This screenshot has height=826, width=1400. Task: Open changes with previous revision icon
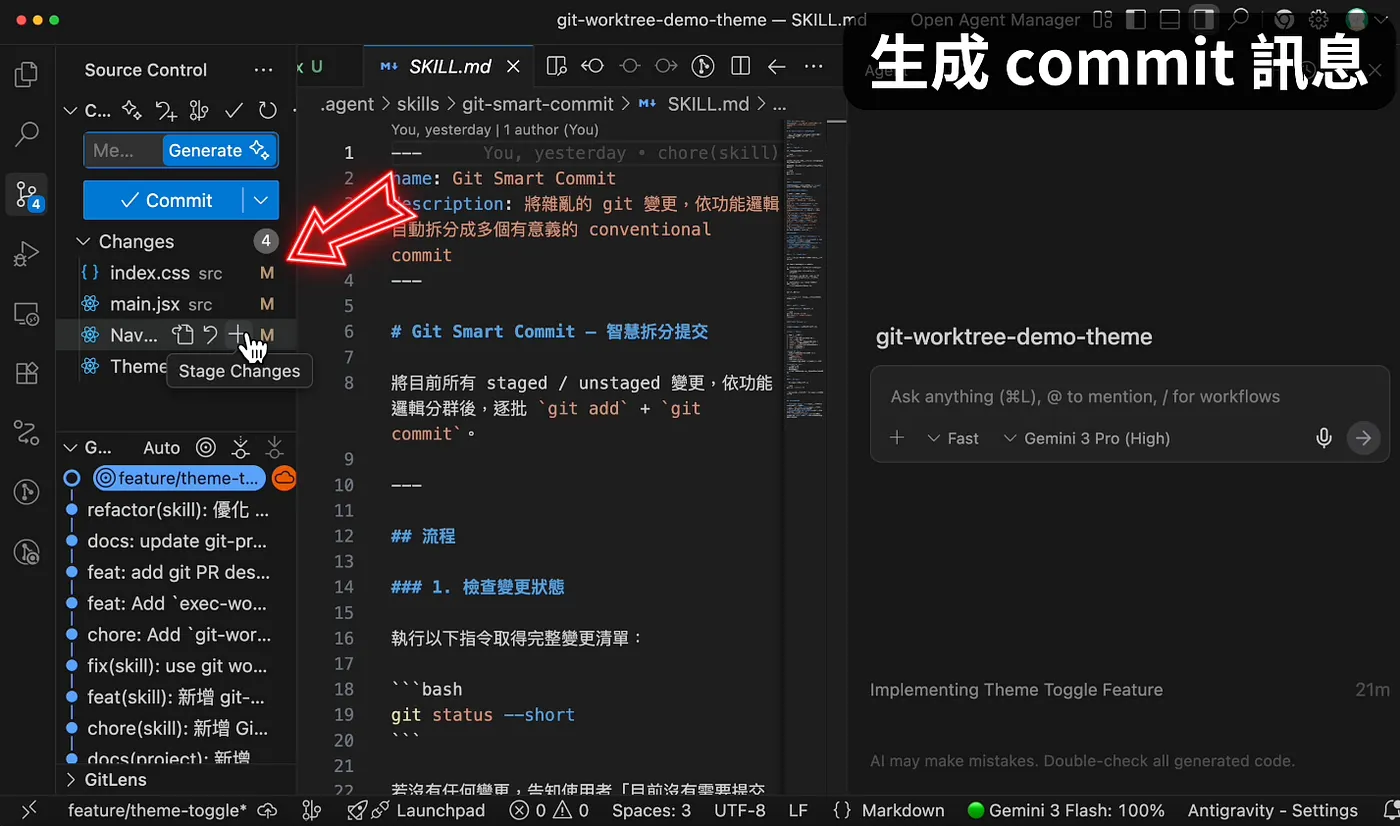tap(593, 66)
